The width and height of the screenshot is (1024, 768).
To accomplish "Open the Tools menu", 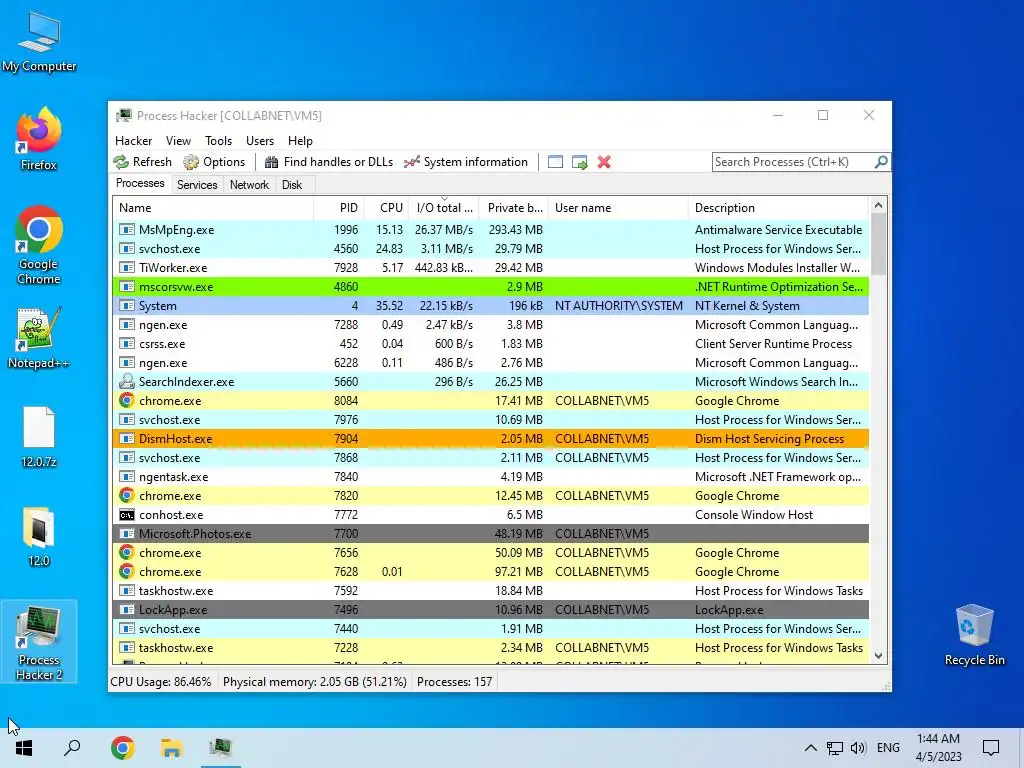I will point(218,141).
